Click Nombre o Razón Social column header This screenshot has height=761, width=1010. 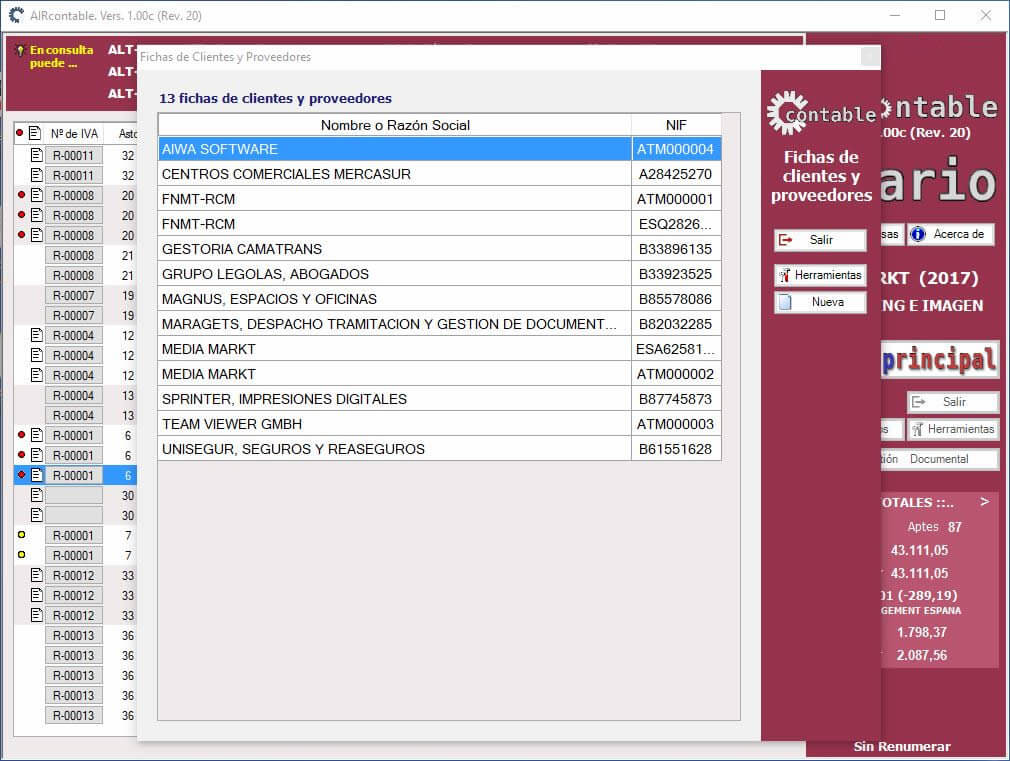tap(395, 125)
